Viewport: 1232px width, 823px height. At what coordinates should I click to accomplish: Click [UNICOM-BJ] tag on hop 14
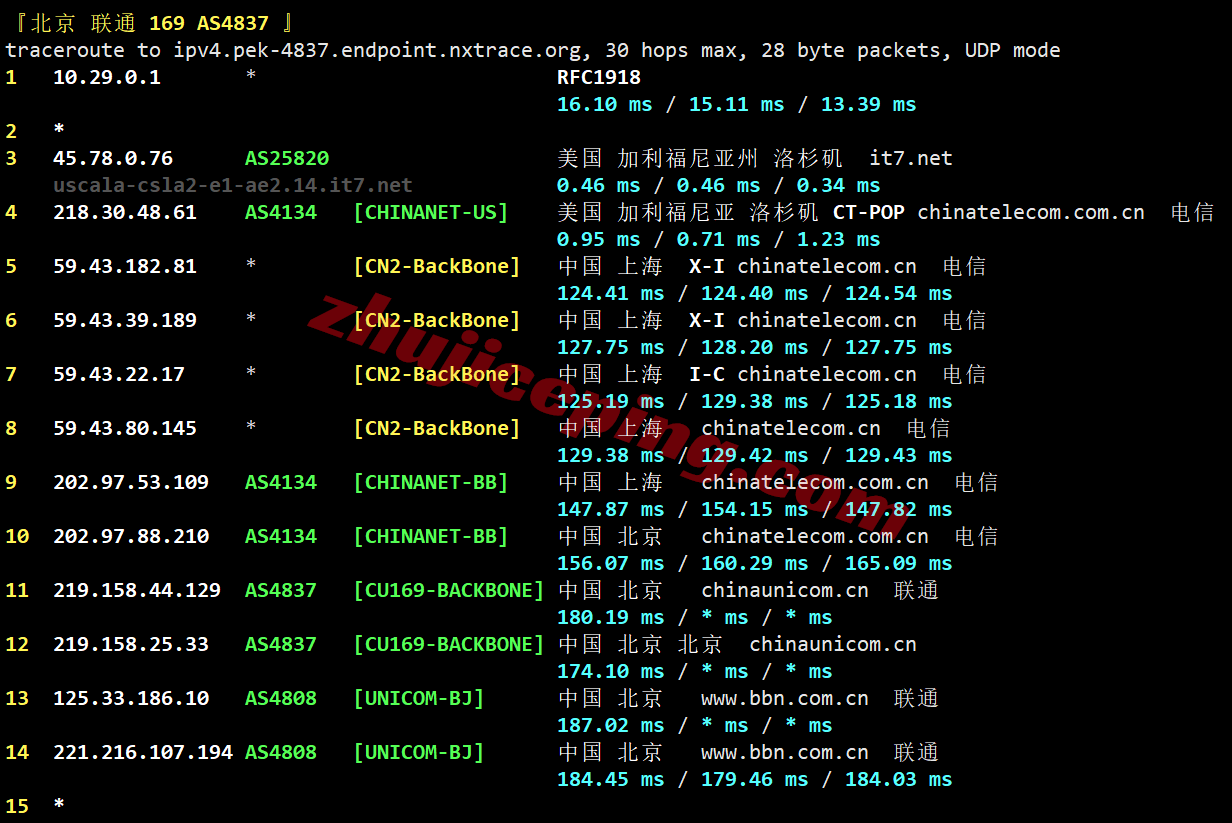tap(419, 752)
